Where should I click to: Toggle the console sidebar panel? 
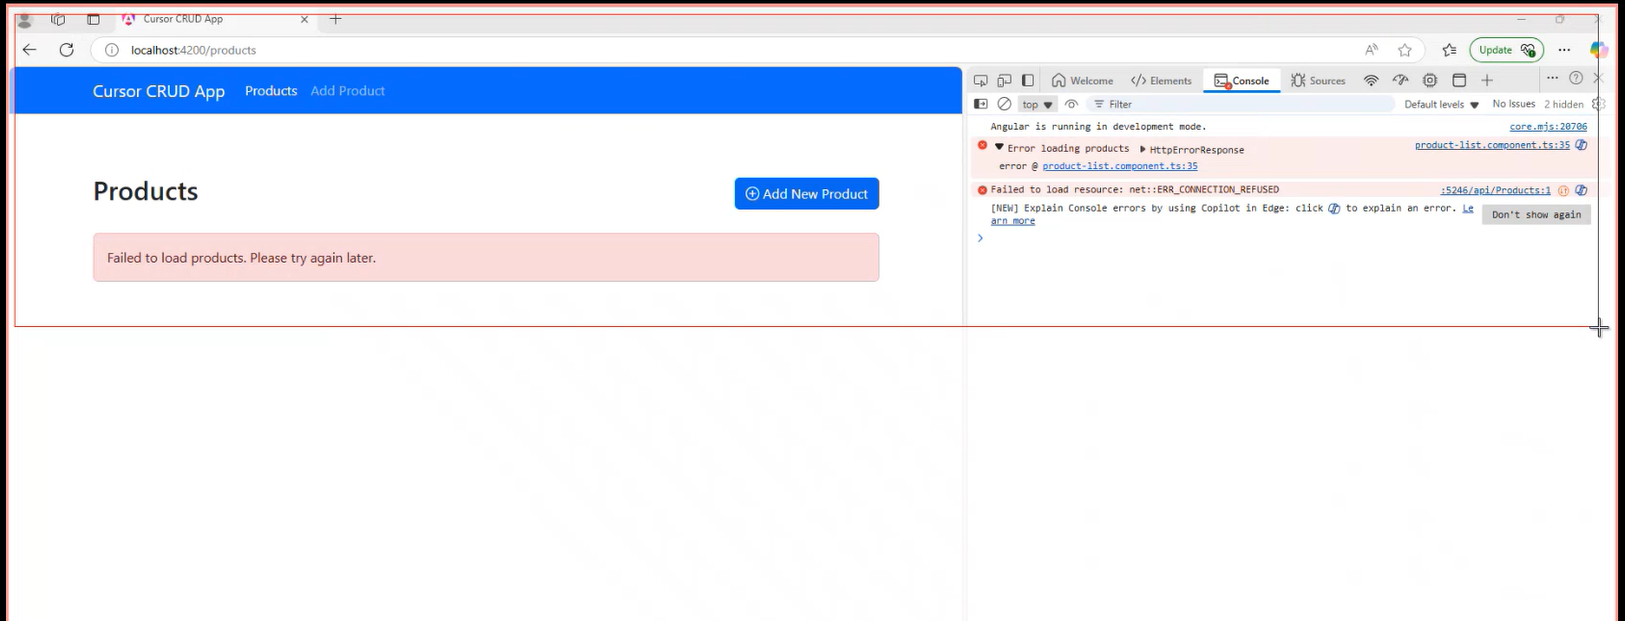point(980,104)
